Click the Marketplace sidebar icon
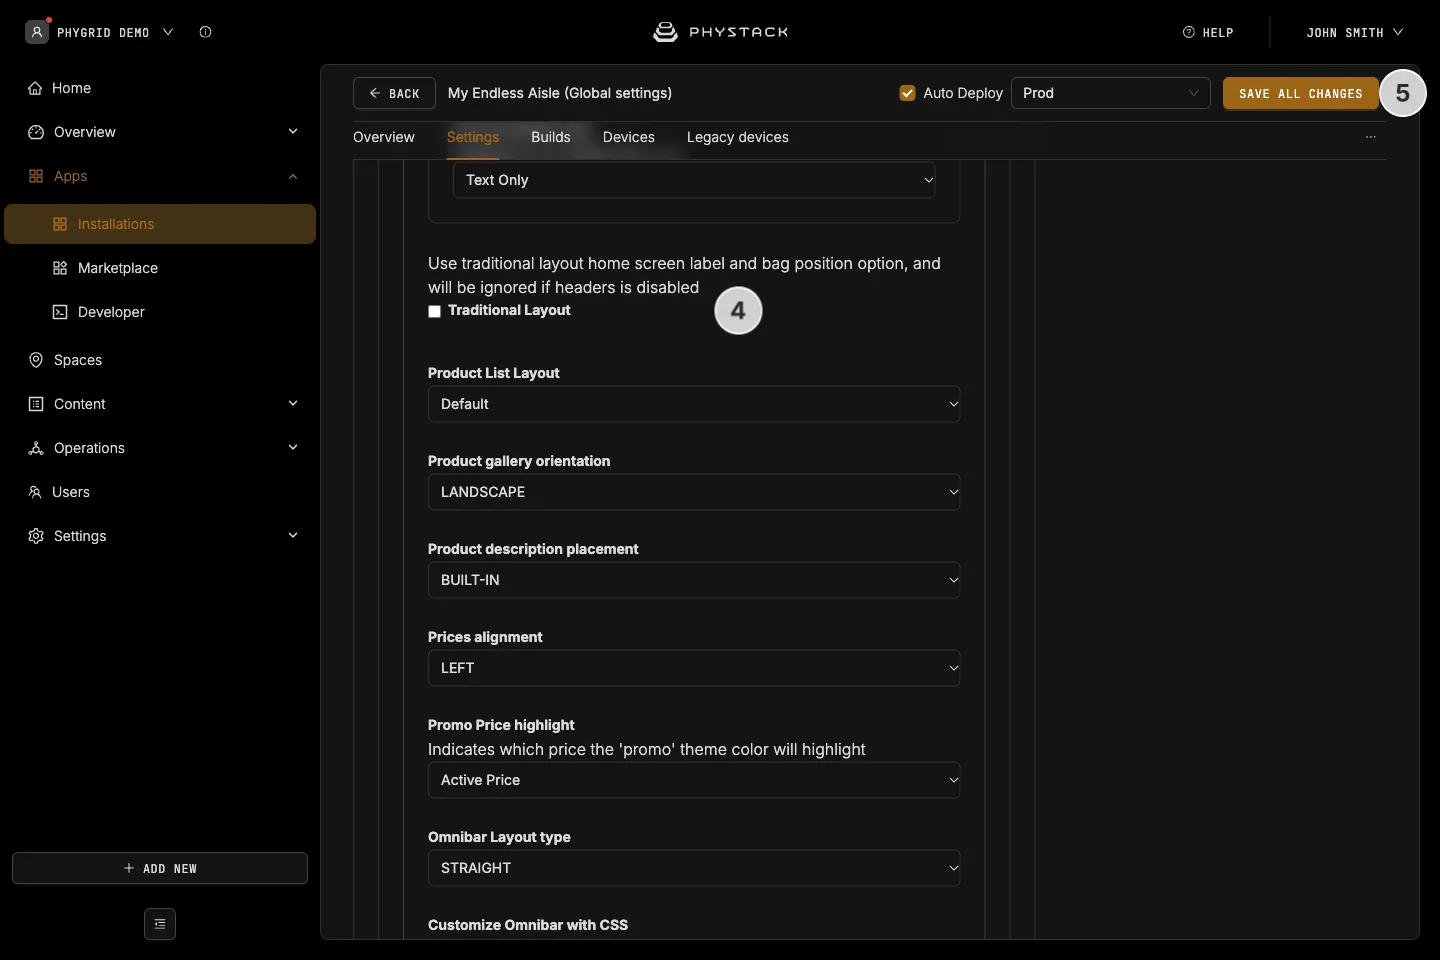Viewport: 1440px width, 960px height. (60, 268)
